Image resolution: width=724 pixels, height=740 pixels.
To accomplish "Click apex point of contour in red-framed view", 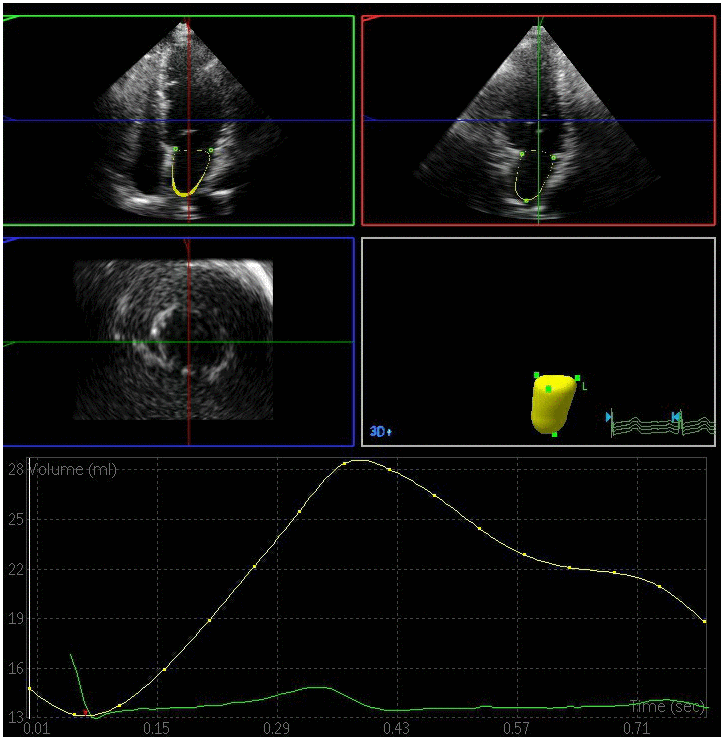I will tap(526, 200).
